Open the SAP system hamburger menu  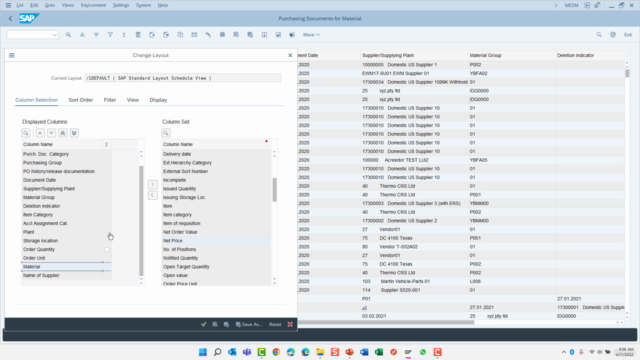point(8,5)
